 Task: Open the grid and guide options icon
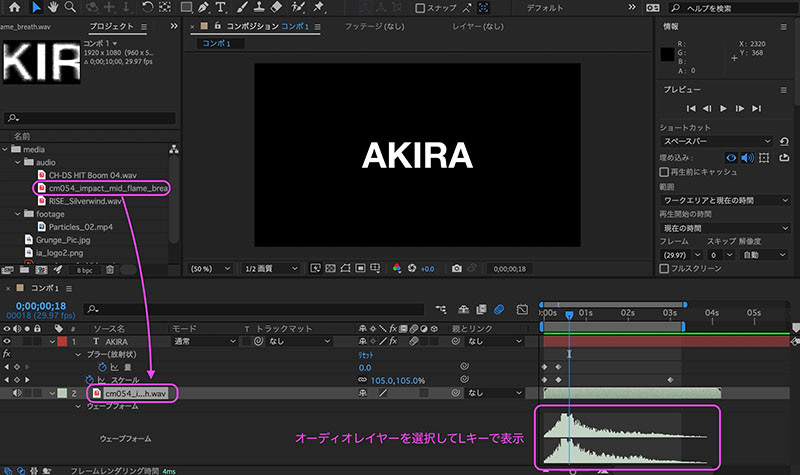click(375, 268)
